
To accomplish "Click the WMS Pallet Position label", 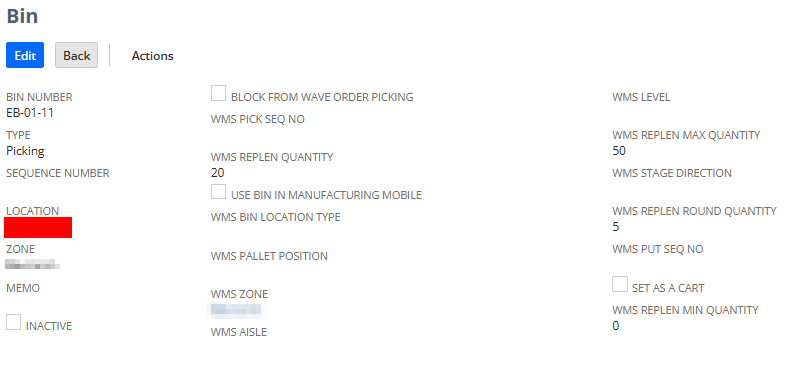I will pos(269,256).
